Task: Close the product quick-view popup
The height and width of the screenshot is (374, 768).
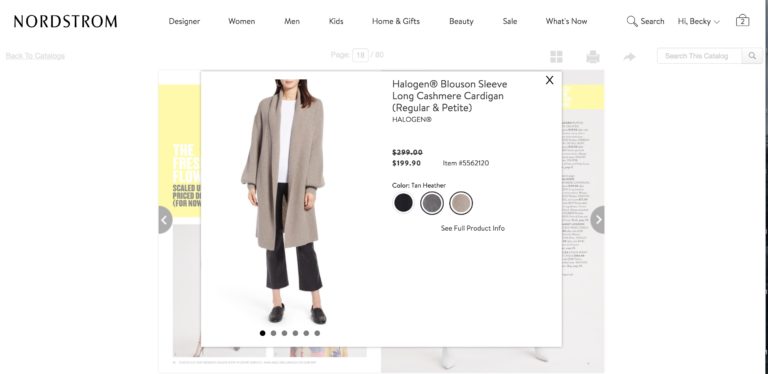Action: click(x=550, y=80)
